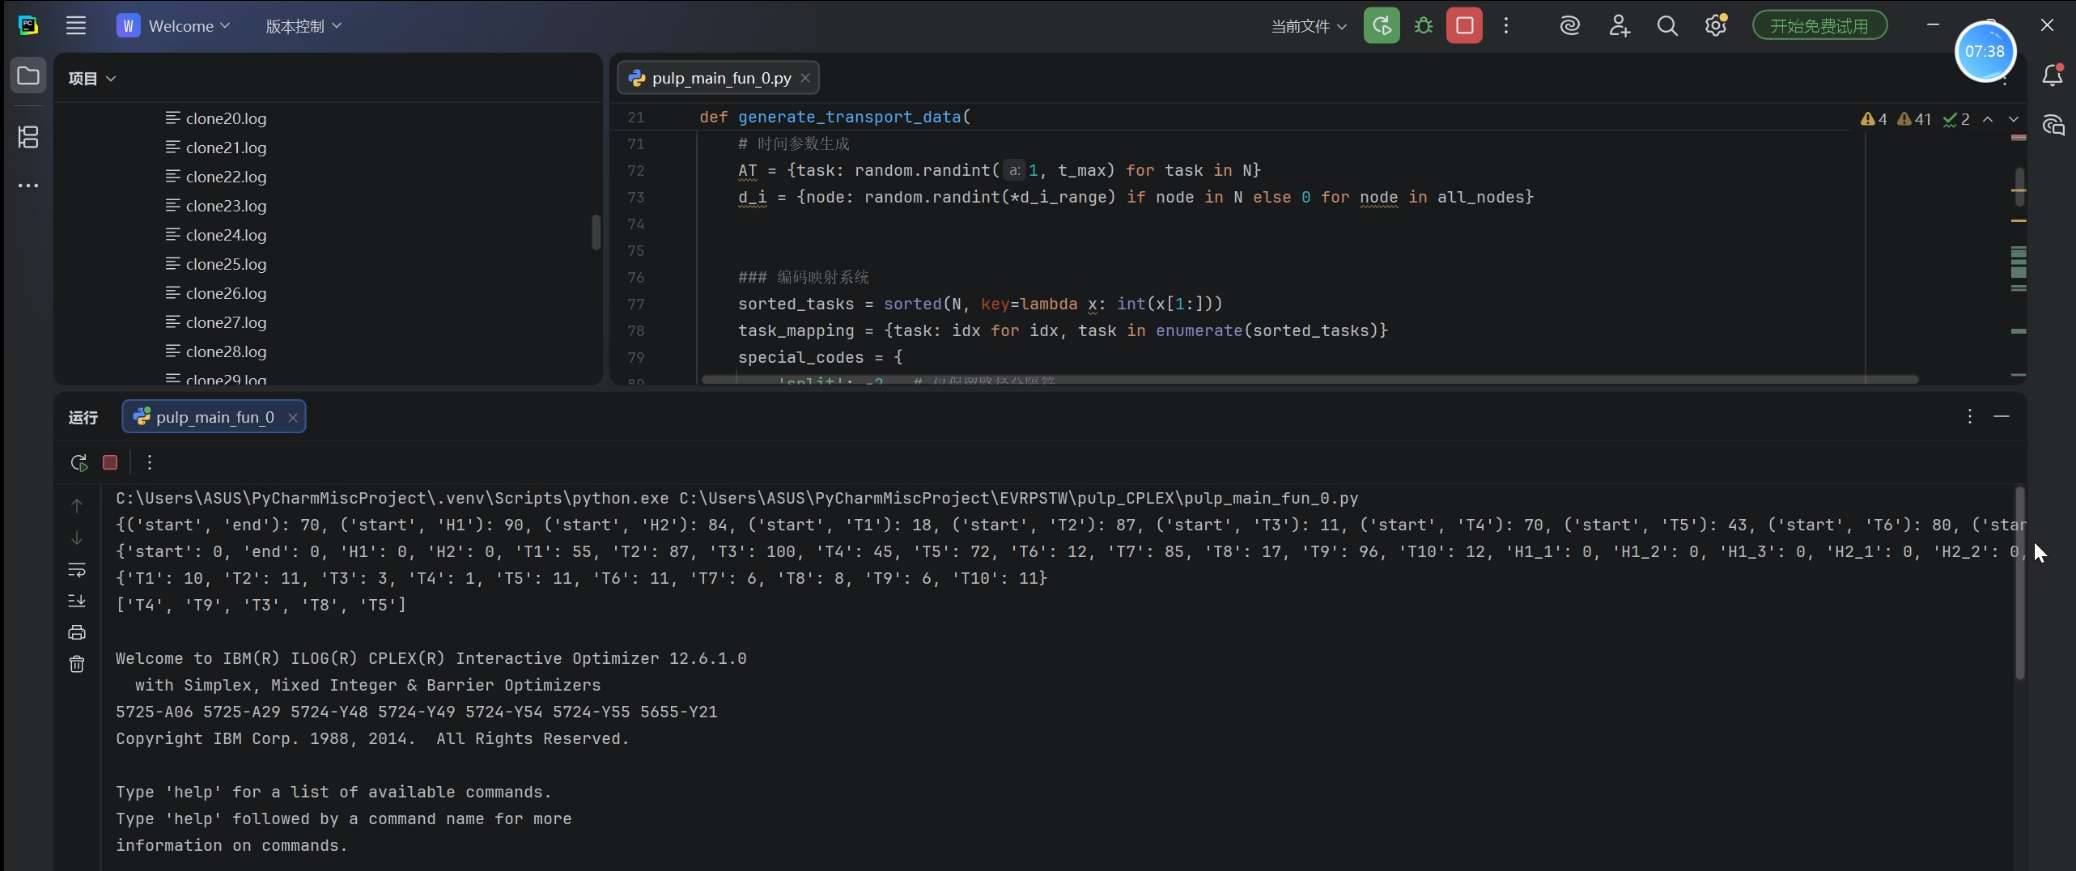2076x871 pixels.
Task: Click line number 77 in gutter
Action: click(x=636, y=304)
